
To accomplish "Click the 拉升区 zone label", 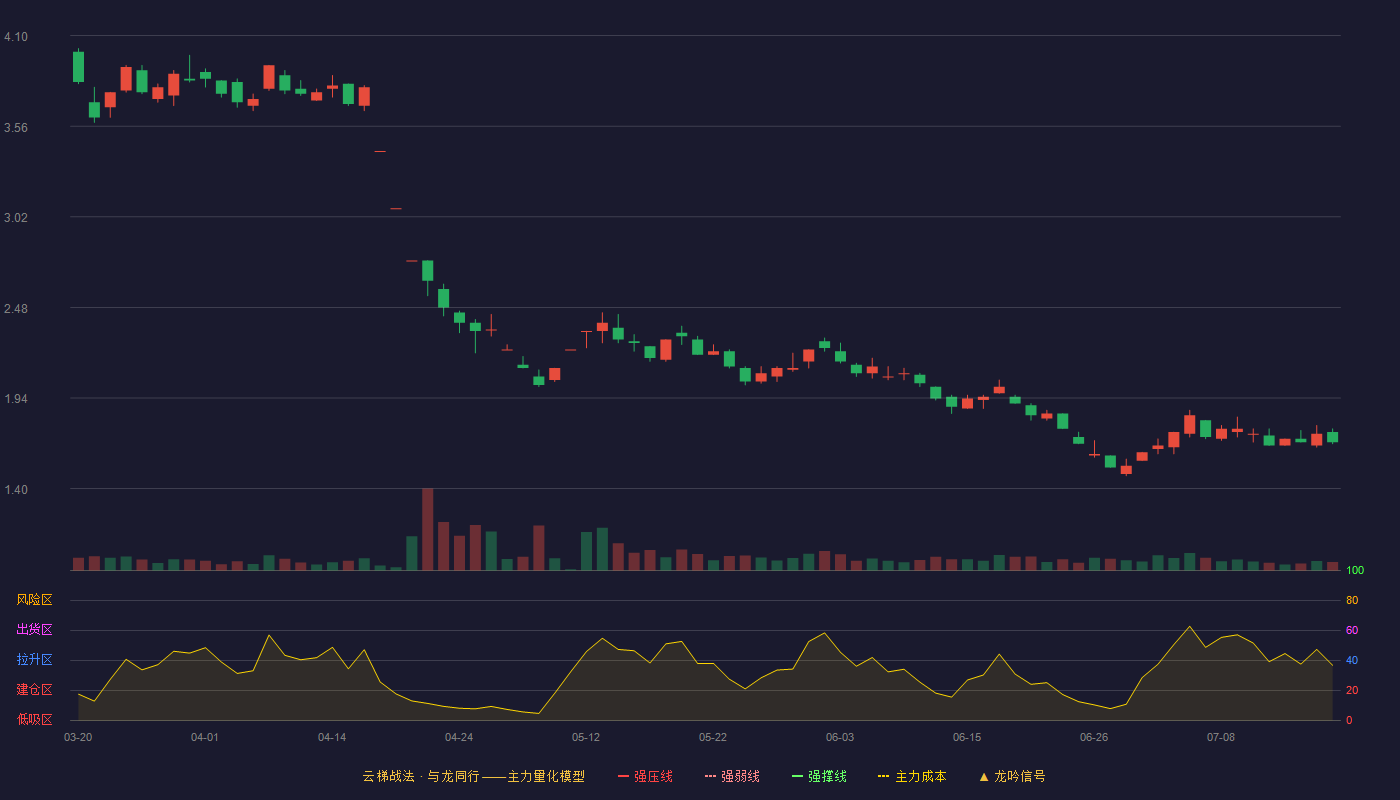I will click(34, 660).
